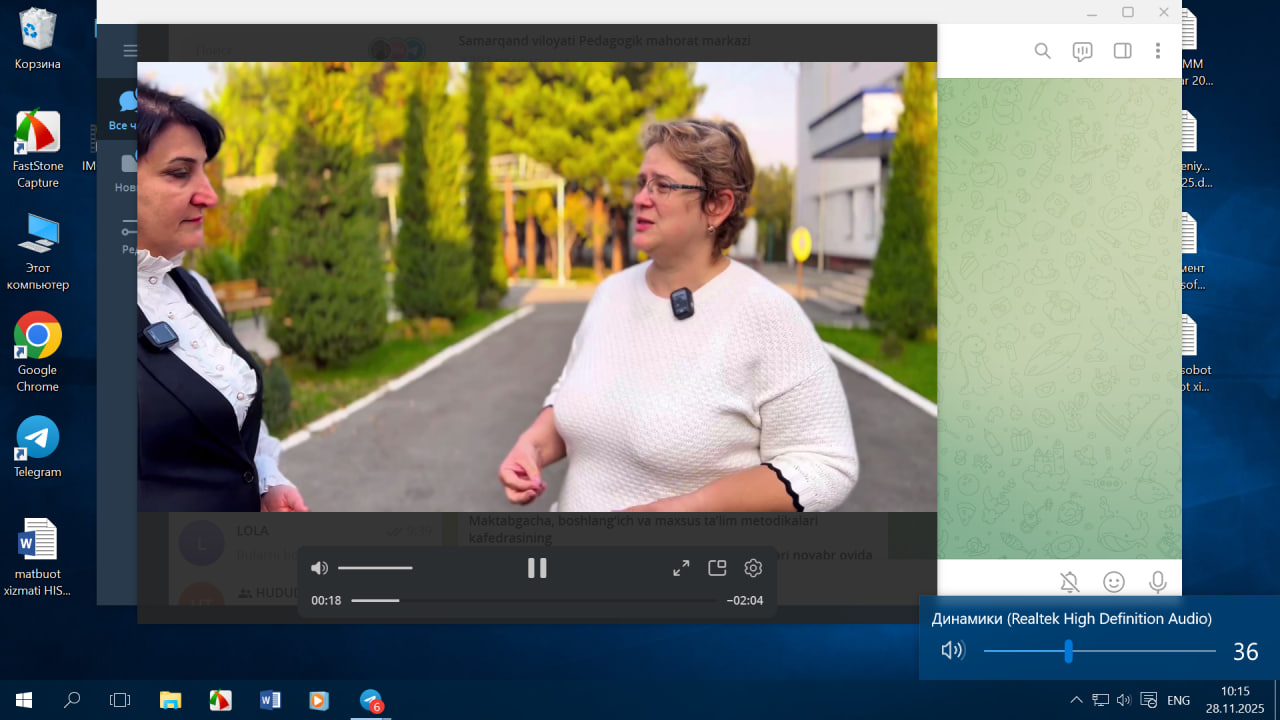This screenshot has height=720, width=1280.
Task: Open Telegram from the taskbar
Action: [x=371, y=700]
